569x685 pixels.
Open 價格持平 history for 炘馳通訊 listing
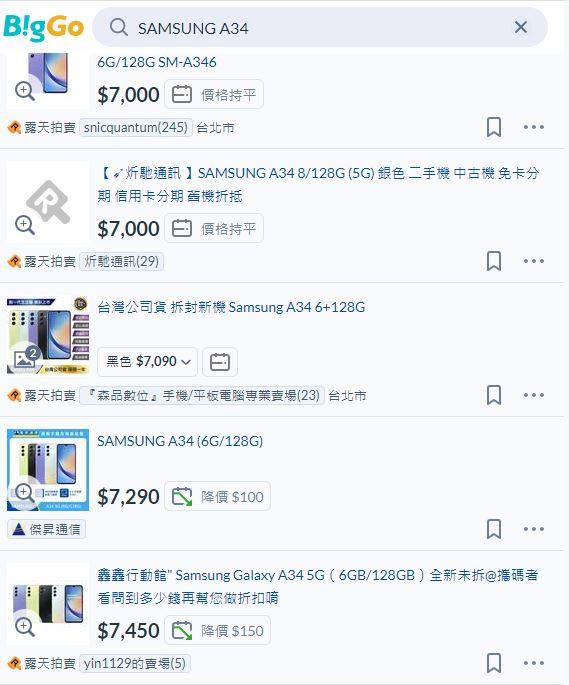click(x=214, y=228)
